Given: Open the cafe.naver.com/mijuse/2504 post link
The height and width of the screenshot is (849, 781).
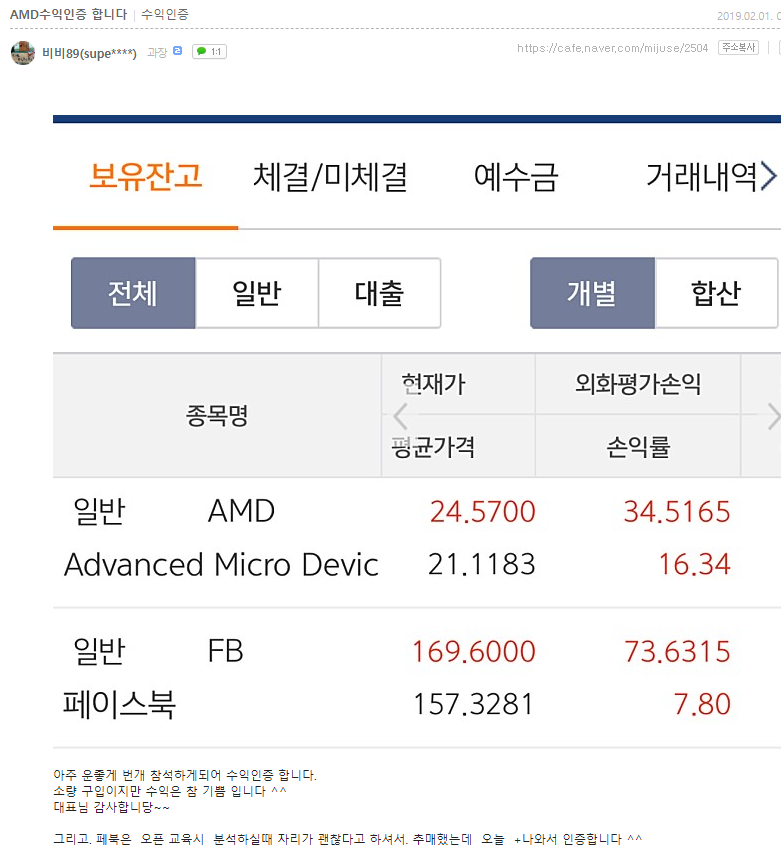Looking at the screenshot, I should [613, 48].
